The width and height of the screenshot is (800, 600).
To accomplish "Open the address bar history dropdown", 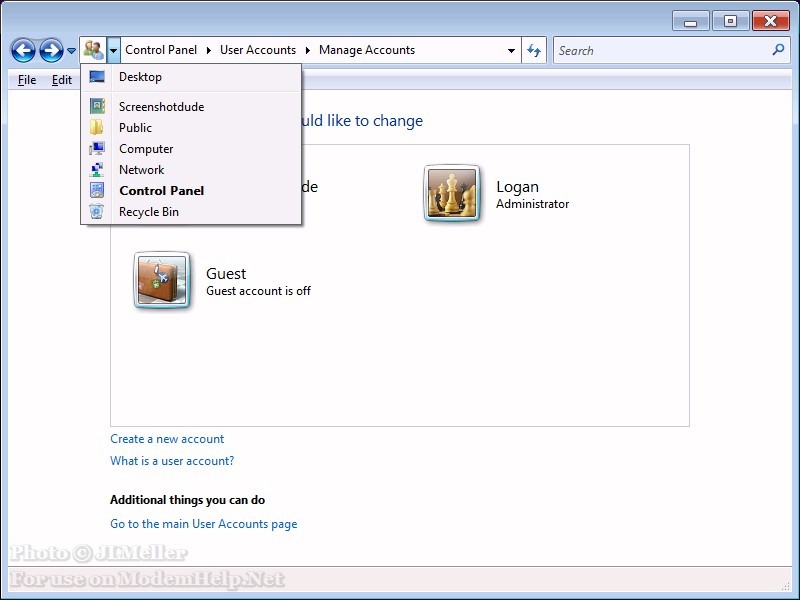I will [x=511, y=51].
